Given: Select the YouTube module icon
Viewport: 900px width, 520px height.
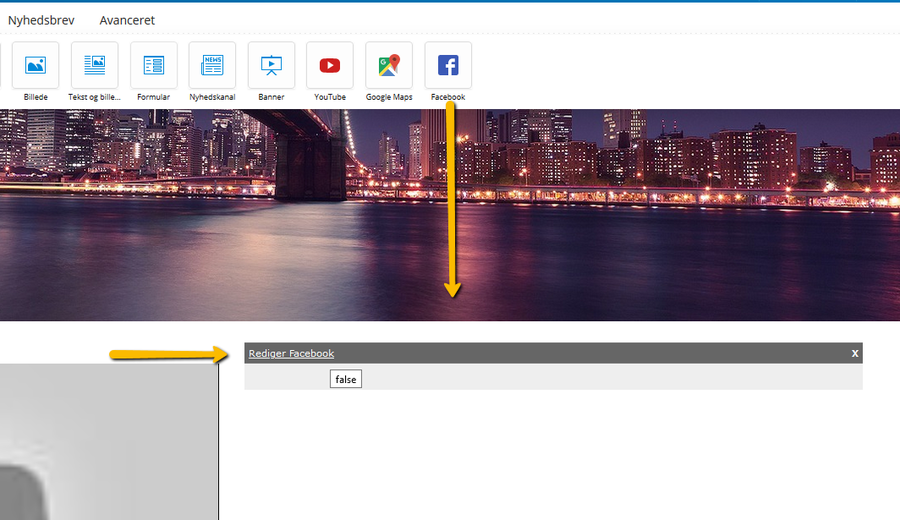Looking at the screenshot, I should click(x=330, y=65).
